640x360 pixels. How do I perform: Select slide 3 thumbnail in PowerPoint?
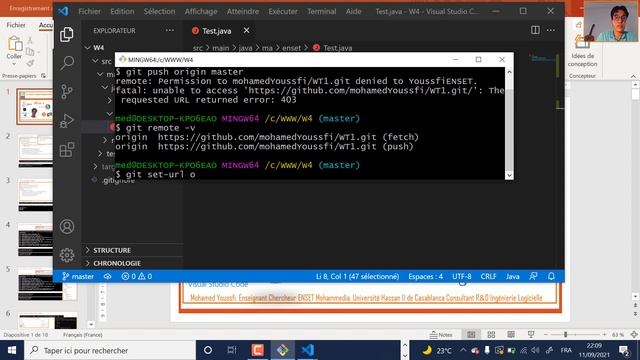coord(36,195)
